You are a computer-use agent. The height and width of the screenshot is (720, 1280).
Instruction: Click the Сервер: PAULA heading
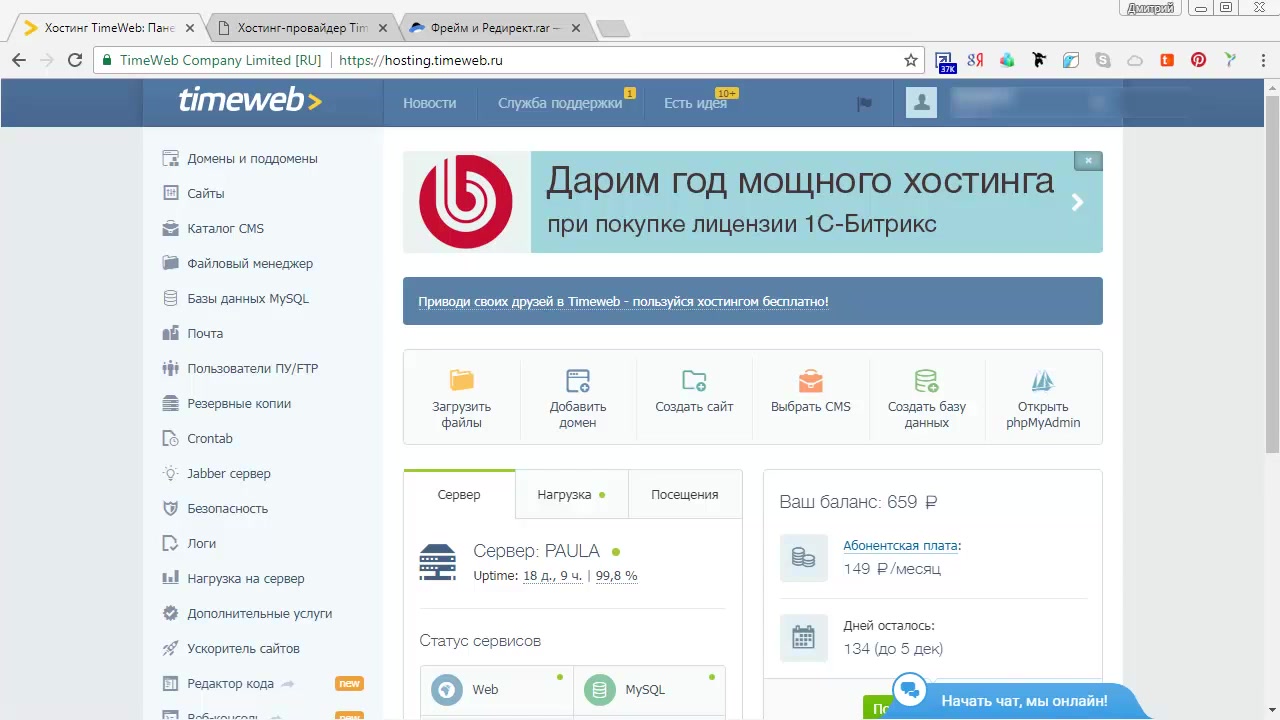tap(536, 551)
